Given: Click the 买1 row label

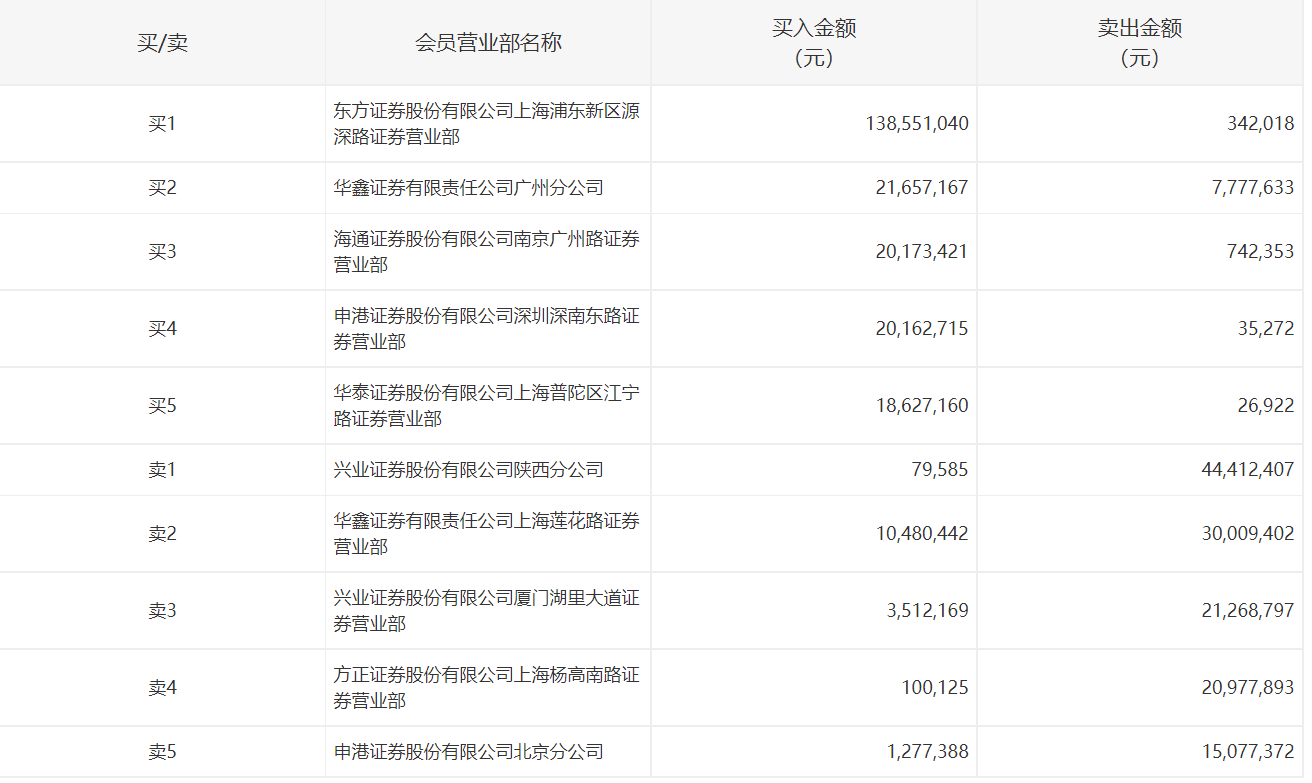Looking at the screenshot, I should click(162, 124).
